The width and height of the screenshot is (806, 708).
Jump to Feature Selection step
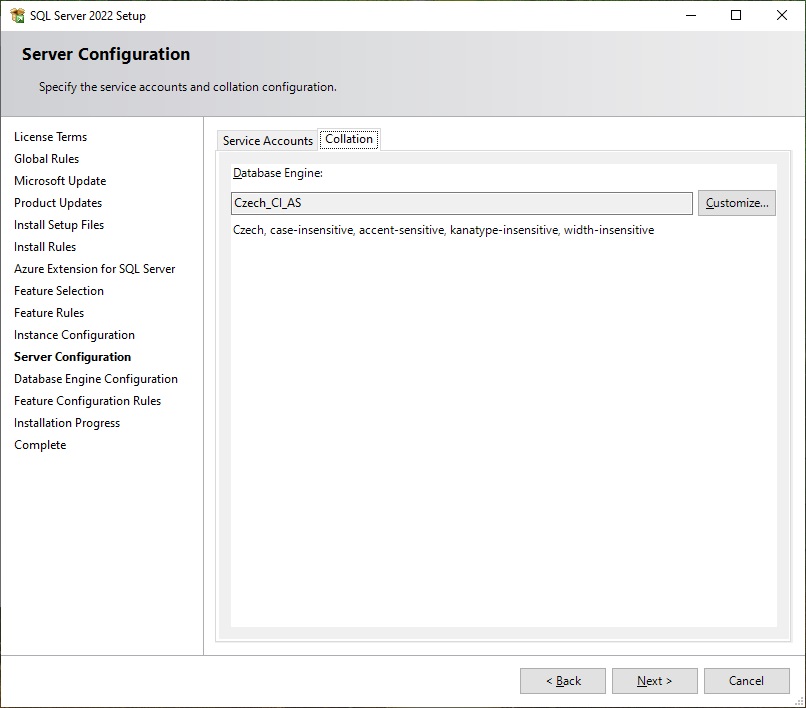[59, 291]
